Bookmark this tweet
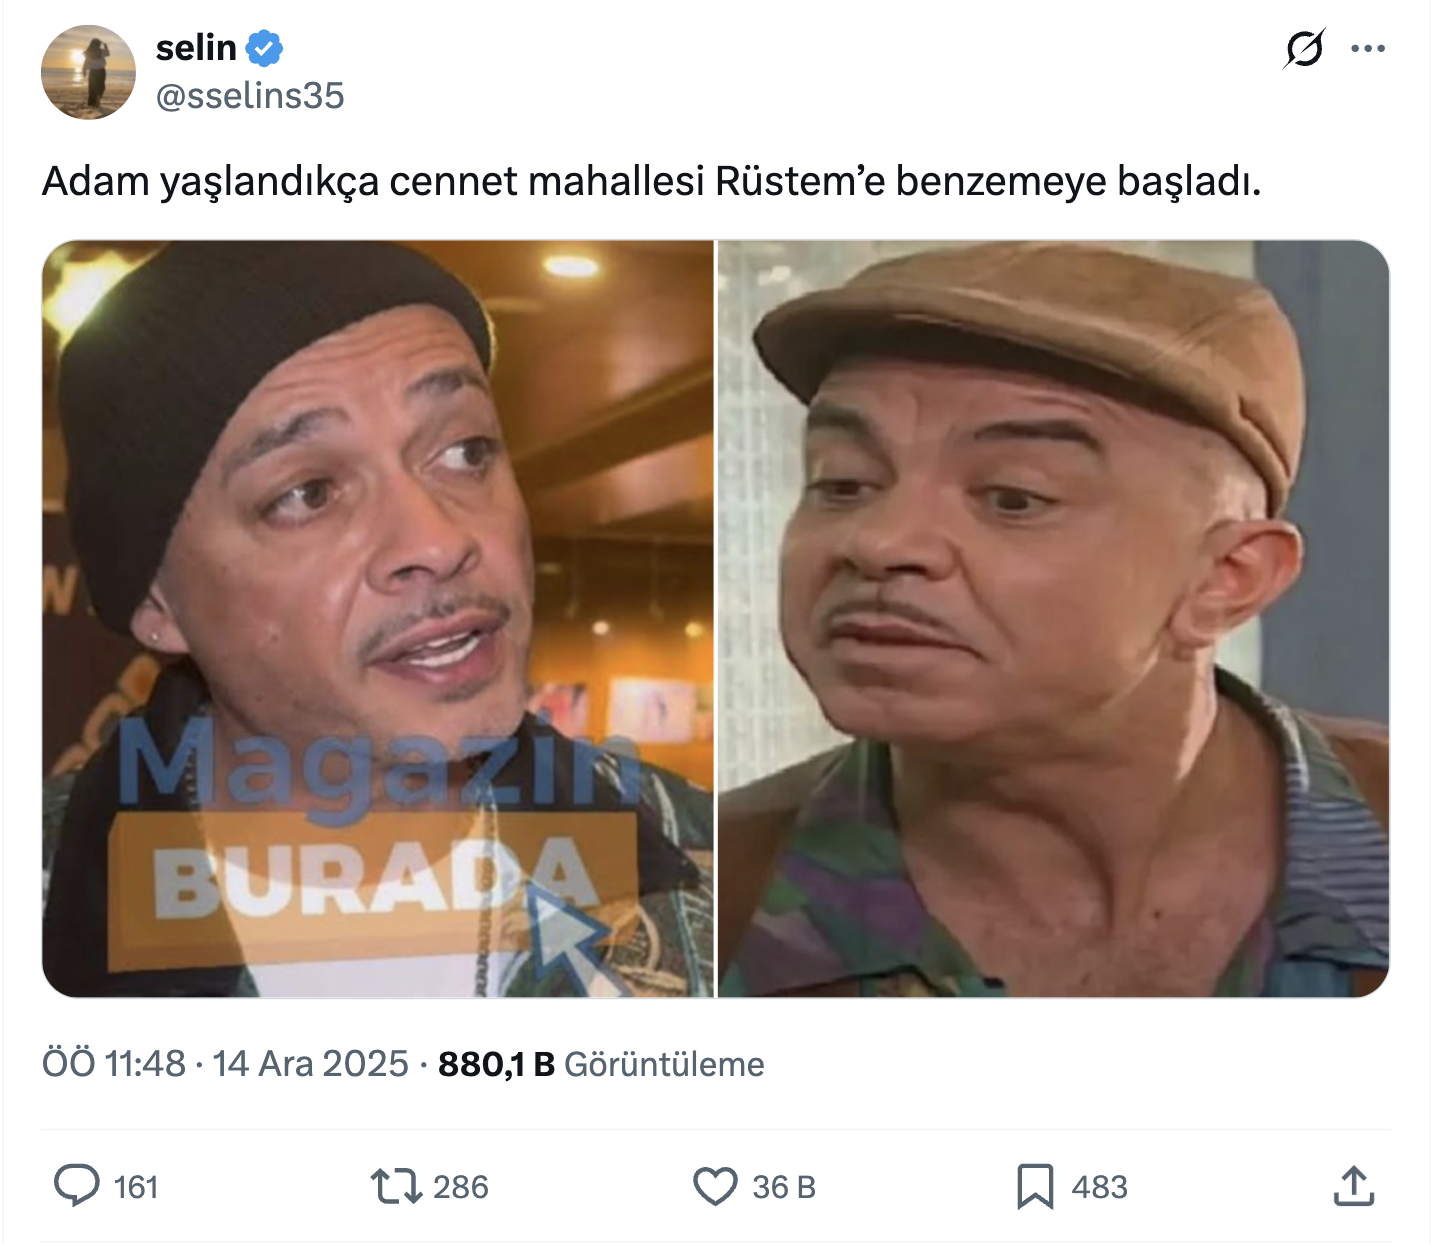The image size is (1434, 1244). click(x=1035, y=1186)
